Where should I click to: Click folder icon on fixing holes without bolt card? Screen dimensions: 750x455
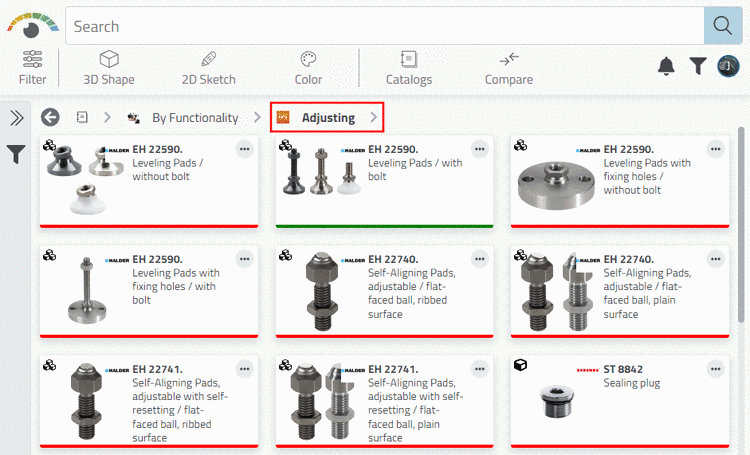point(520,145)
